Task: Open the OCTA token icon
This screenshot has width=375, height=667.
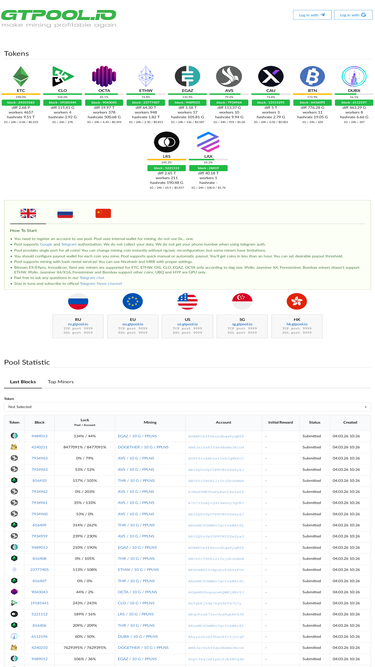Action: tap(104, 77)
